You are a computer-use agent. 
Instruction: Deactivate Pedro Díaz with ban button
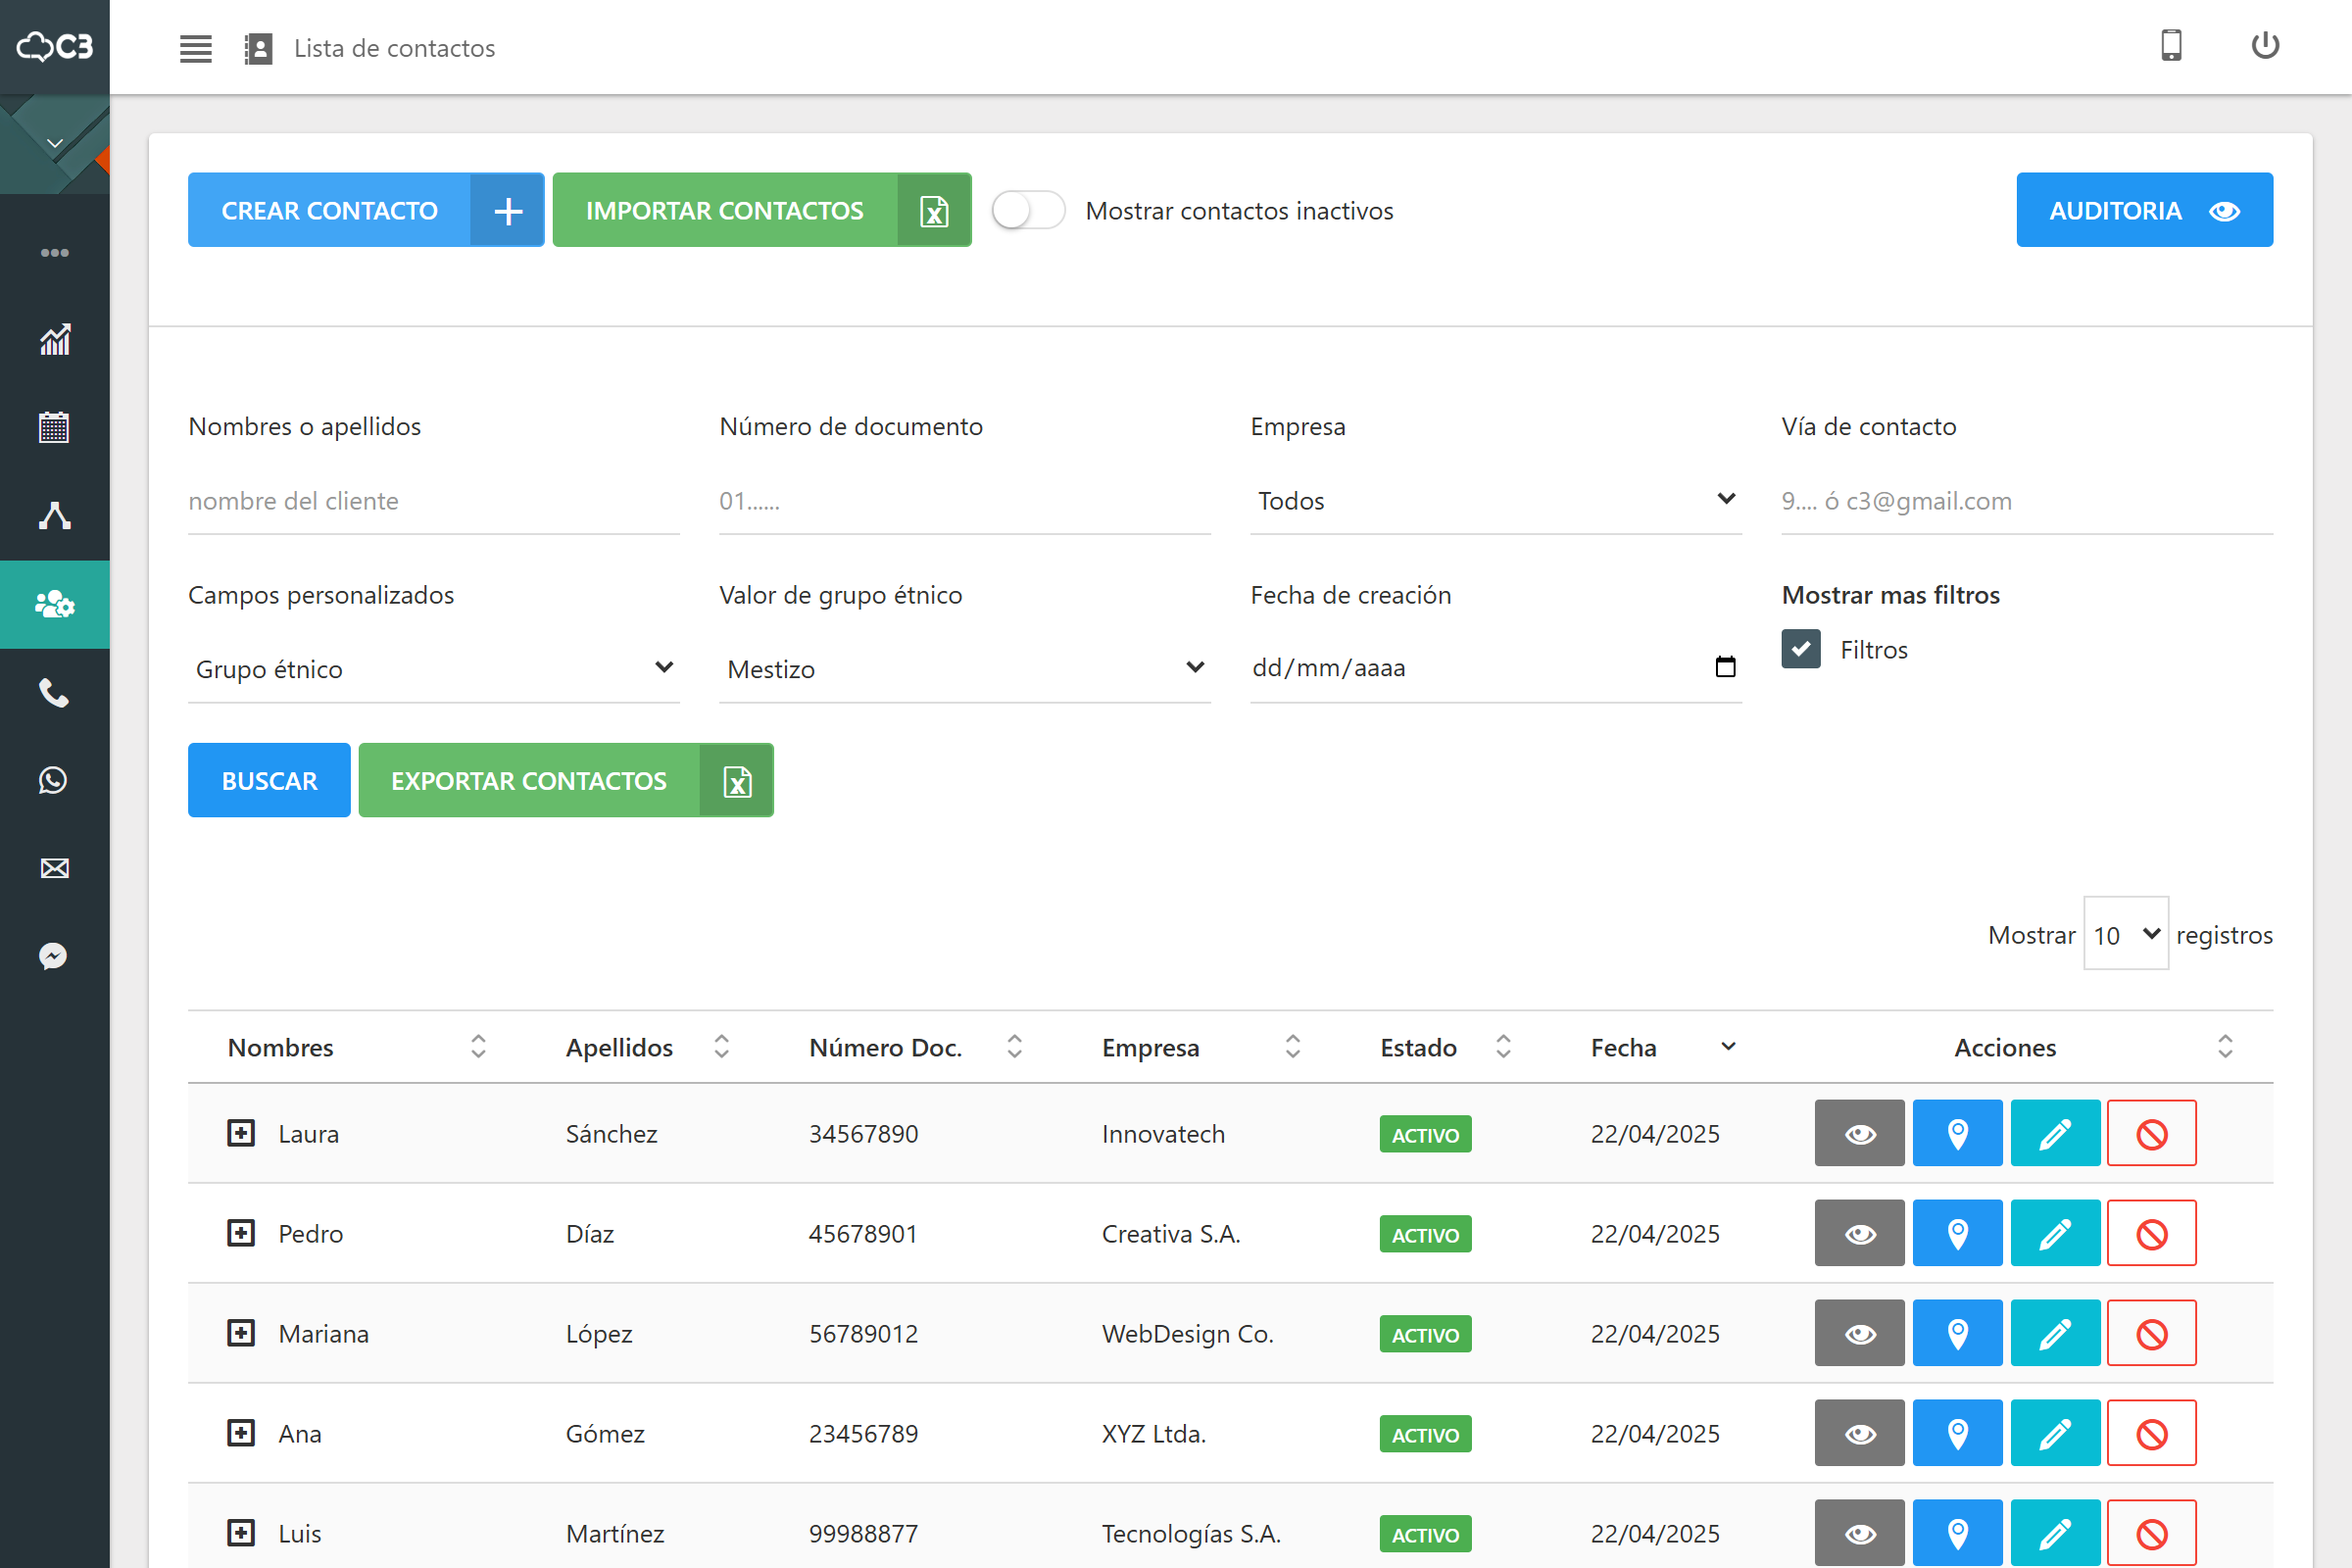click(2152, 1233)
